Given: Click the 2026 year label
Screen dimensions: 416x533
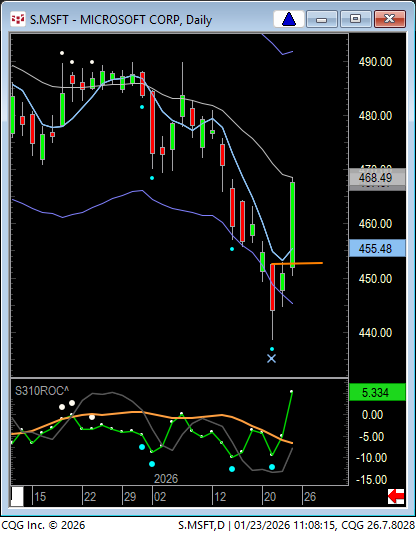Looking at the screenshot, I should [166, 479].
